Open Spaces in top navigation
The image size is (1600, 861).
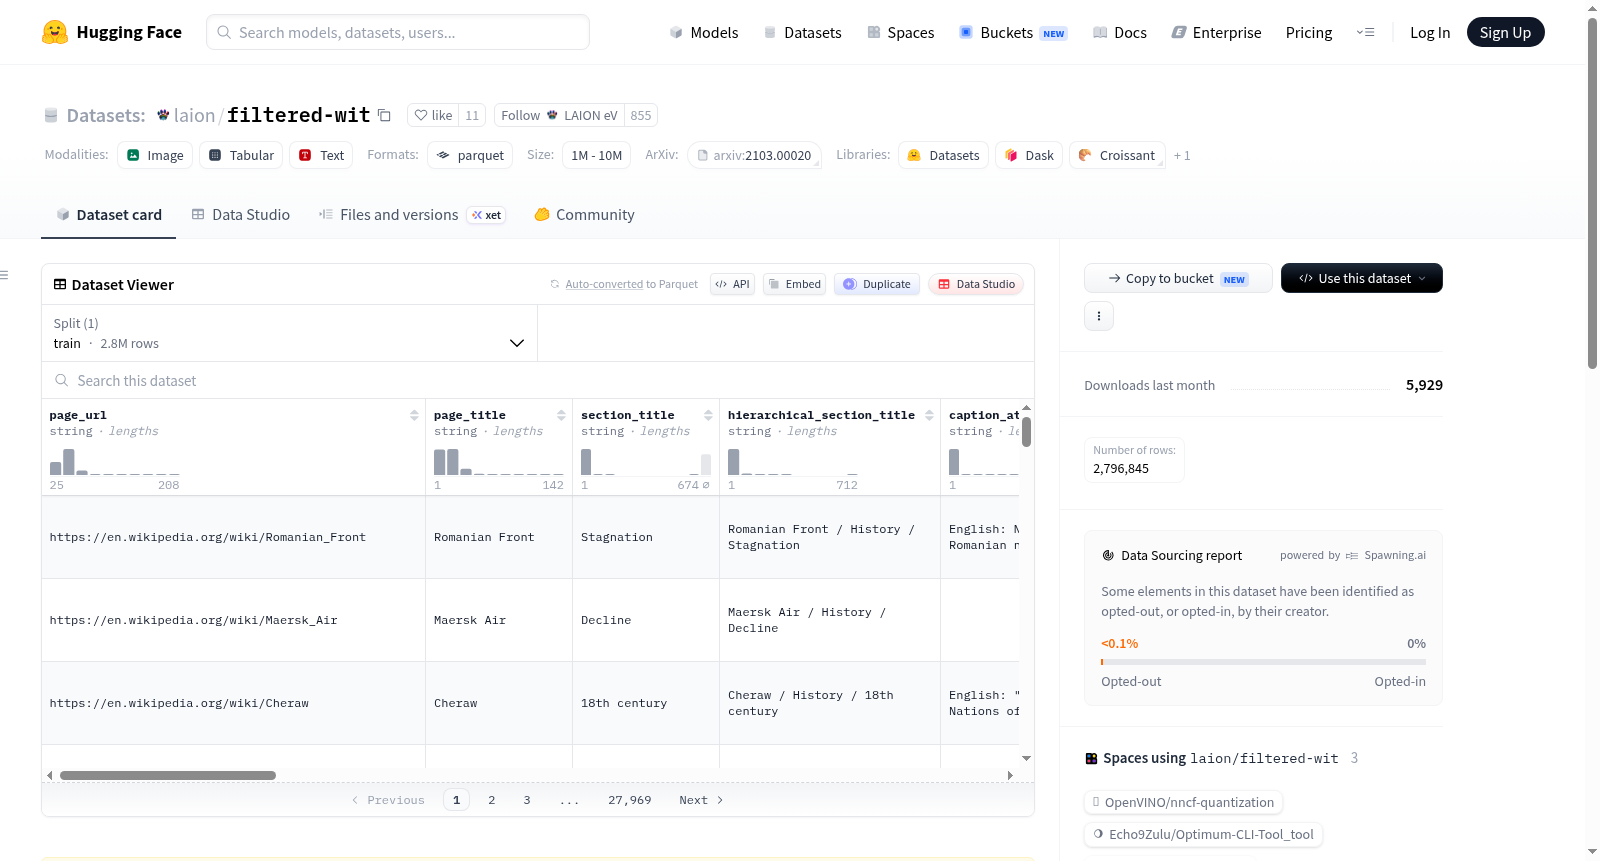click(x=901, y=33)
